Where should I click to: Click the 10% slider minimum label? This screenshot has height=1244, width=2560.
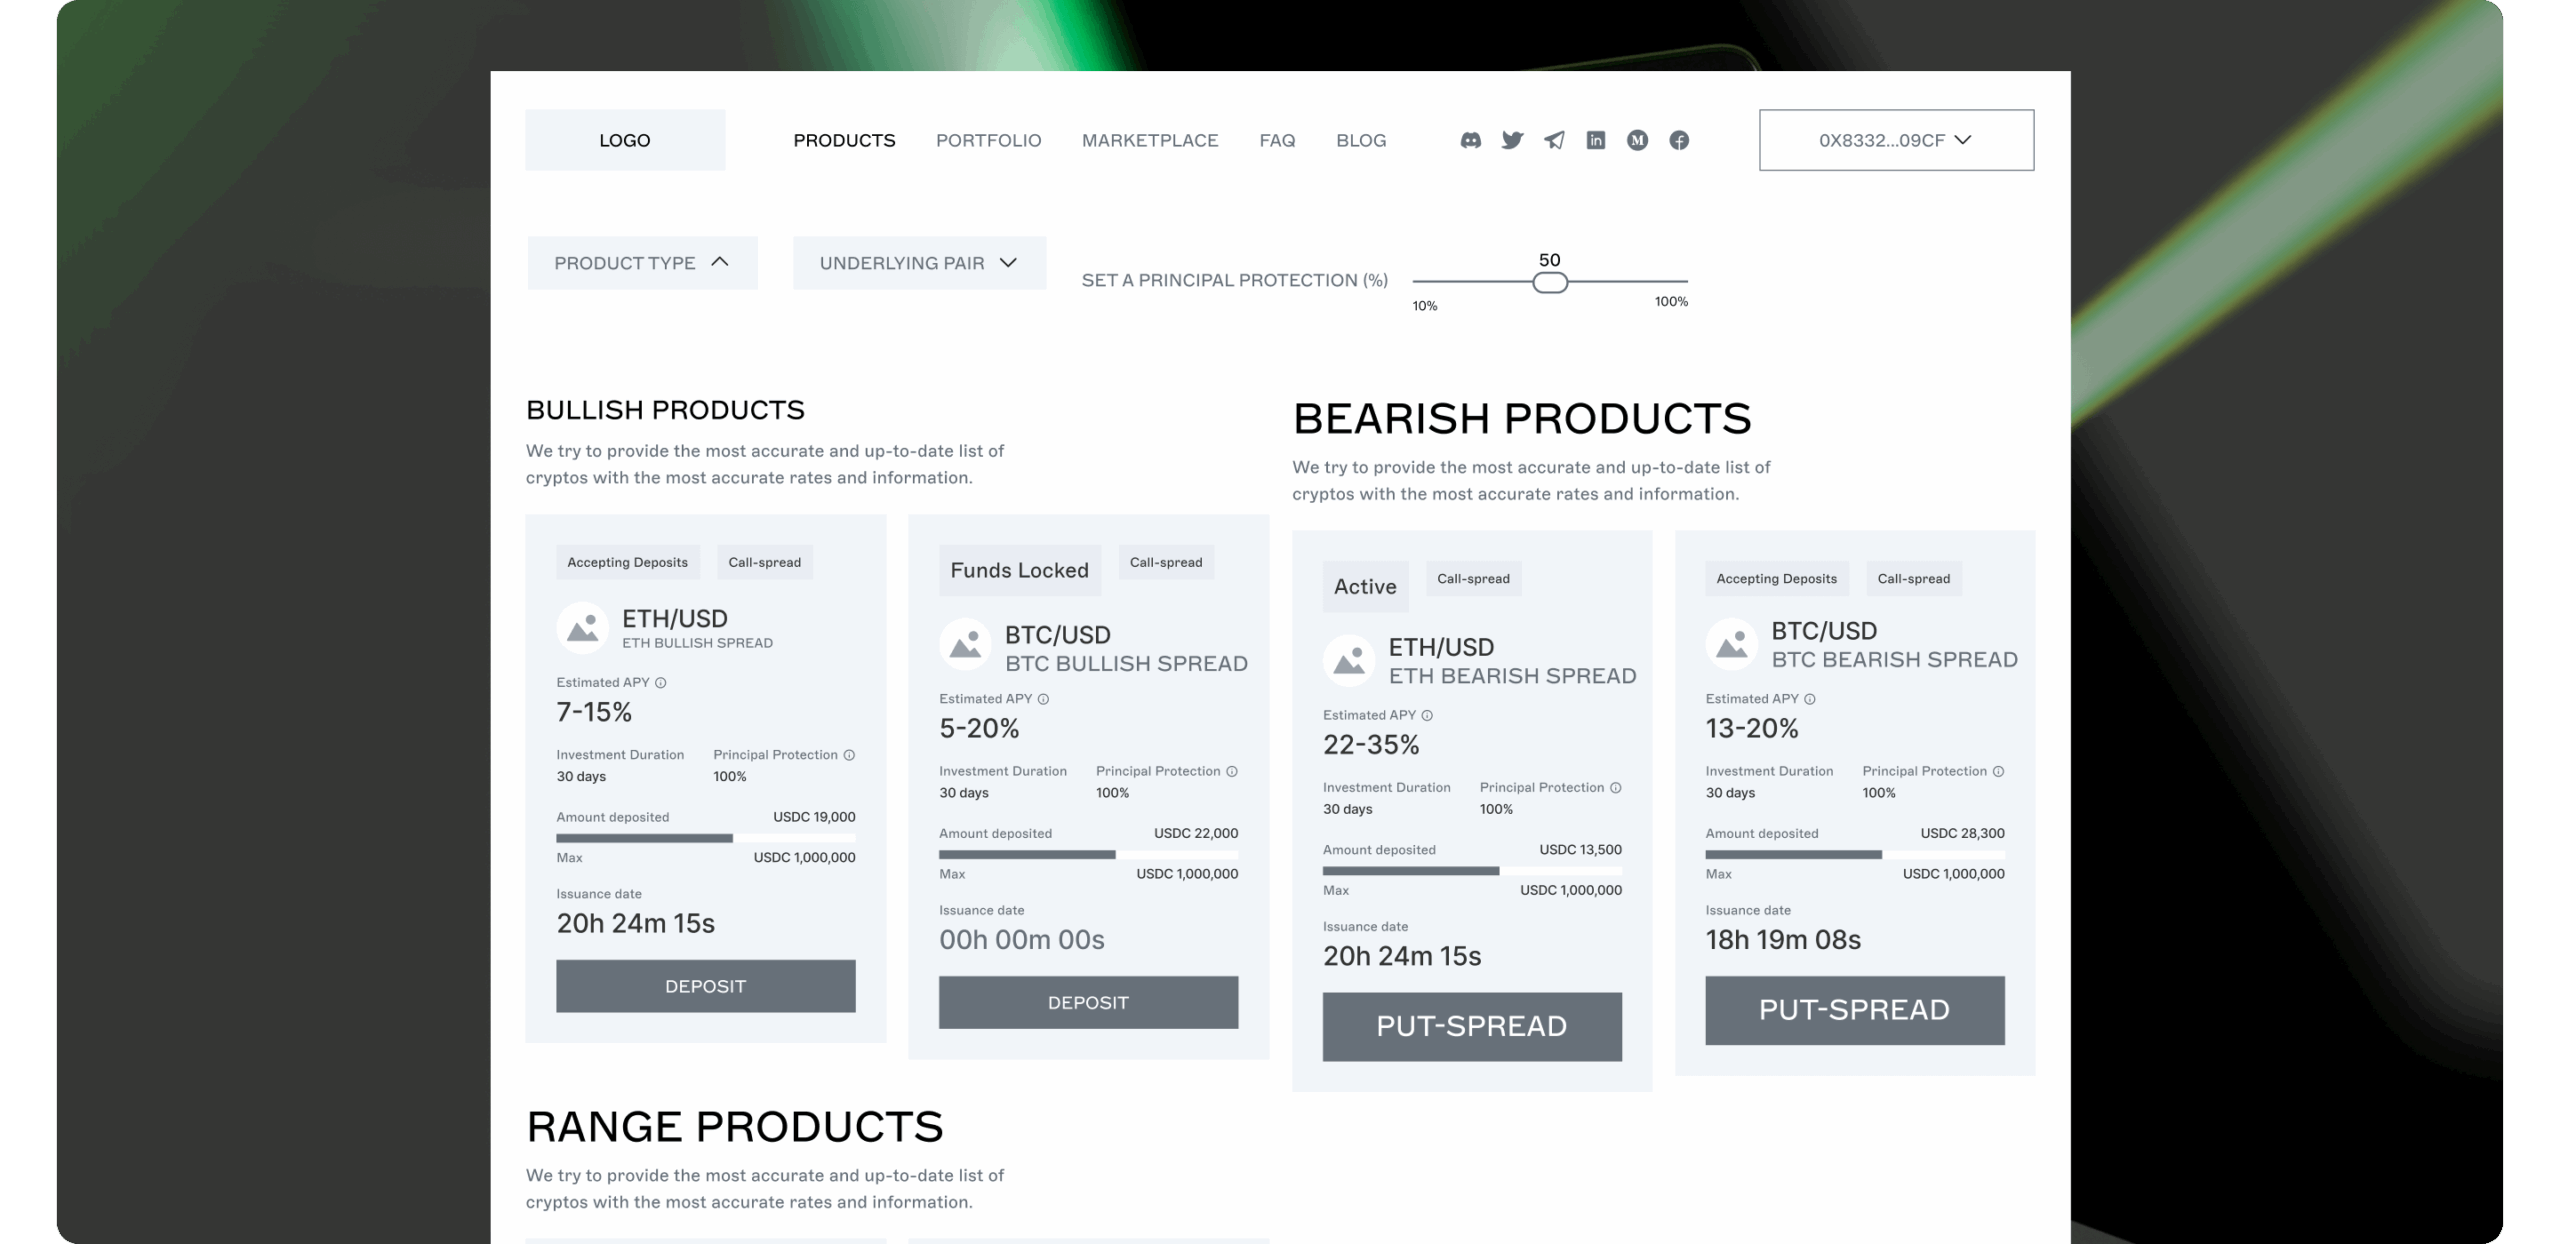[x=1425, y=306]
